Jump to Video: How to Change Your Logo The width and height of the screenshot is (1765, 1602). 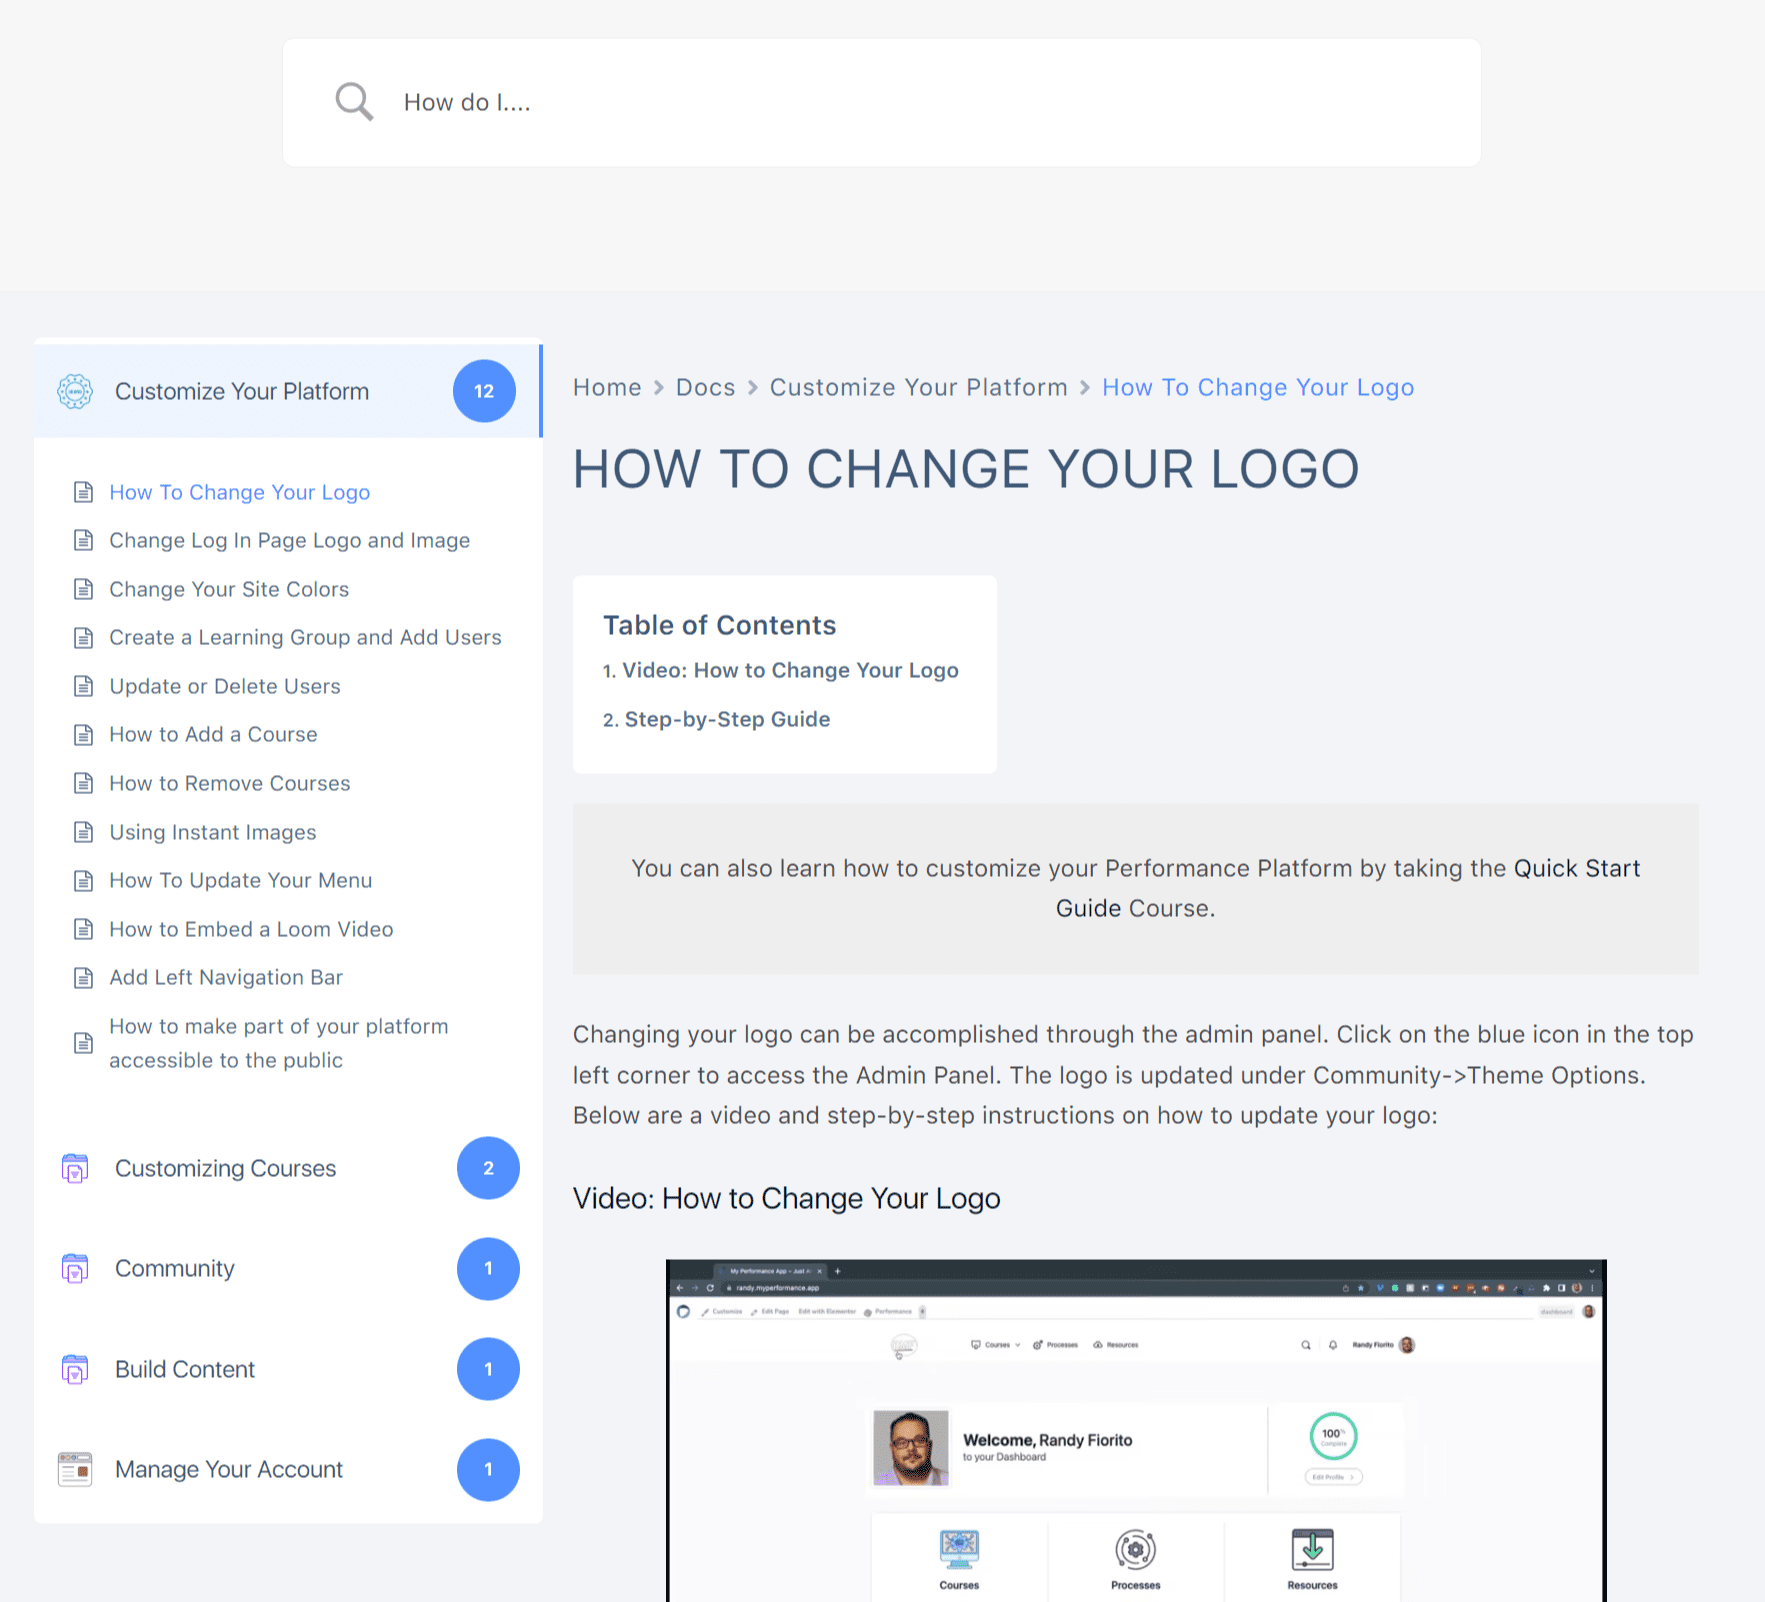click(790, 670)
